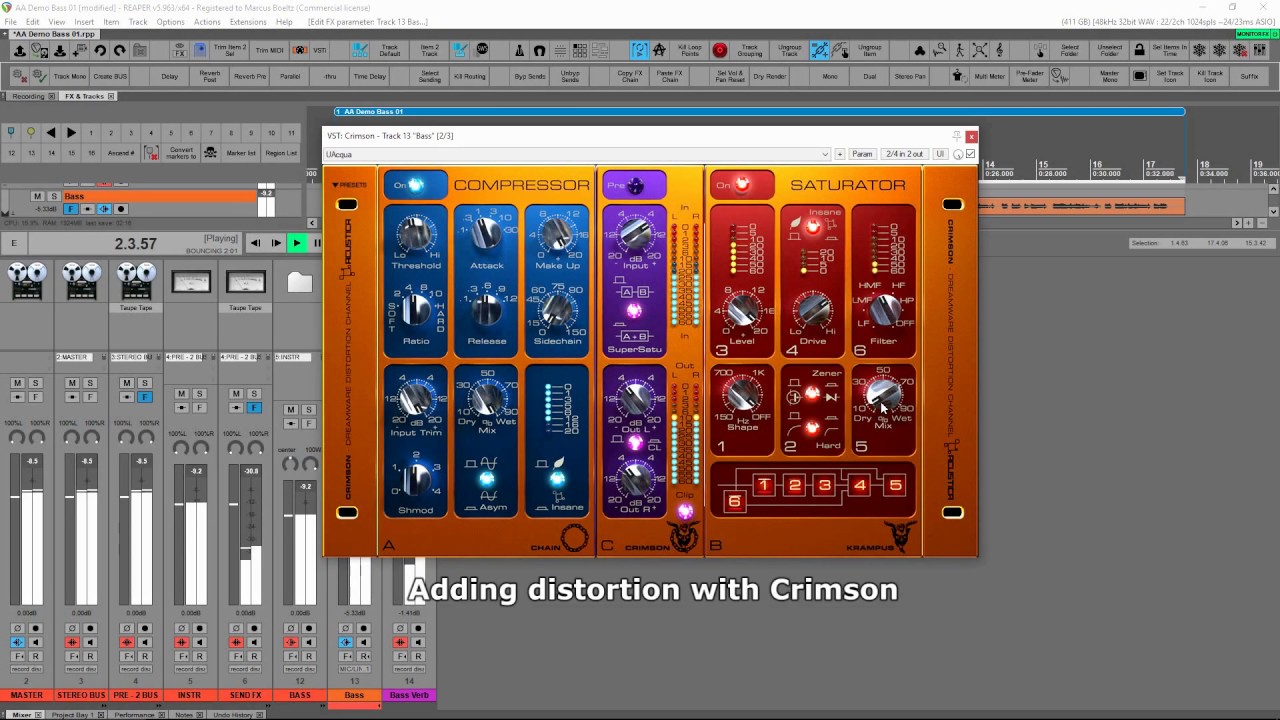Select saturator routing block 4

click(860, 486)
